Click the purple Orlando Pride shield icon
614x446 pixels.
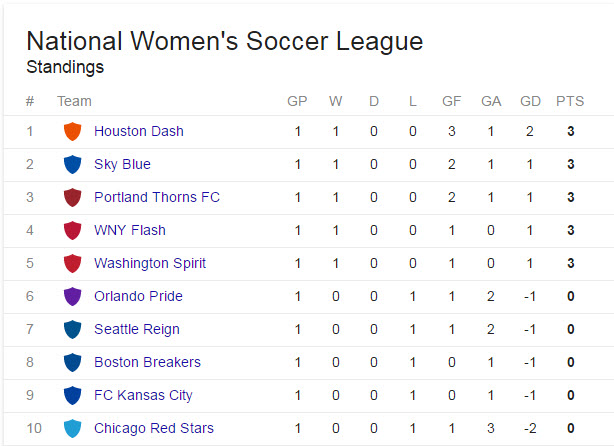pos(72,296)
